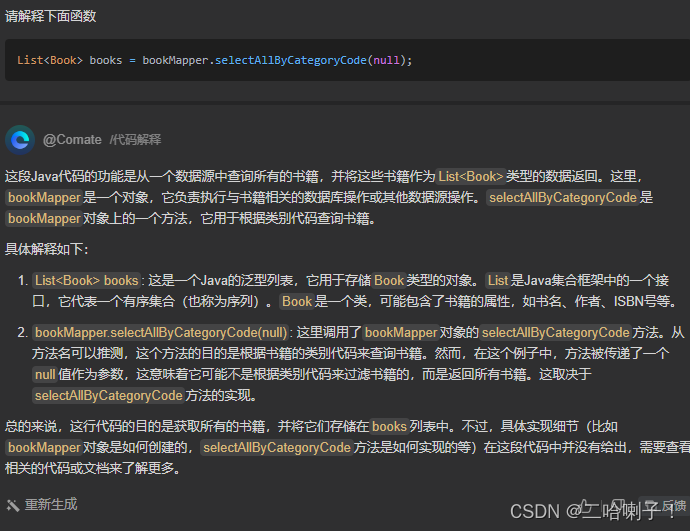Click the Comate avatar logo

pyautogui.click(x=20, y=140)
